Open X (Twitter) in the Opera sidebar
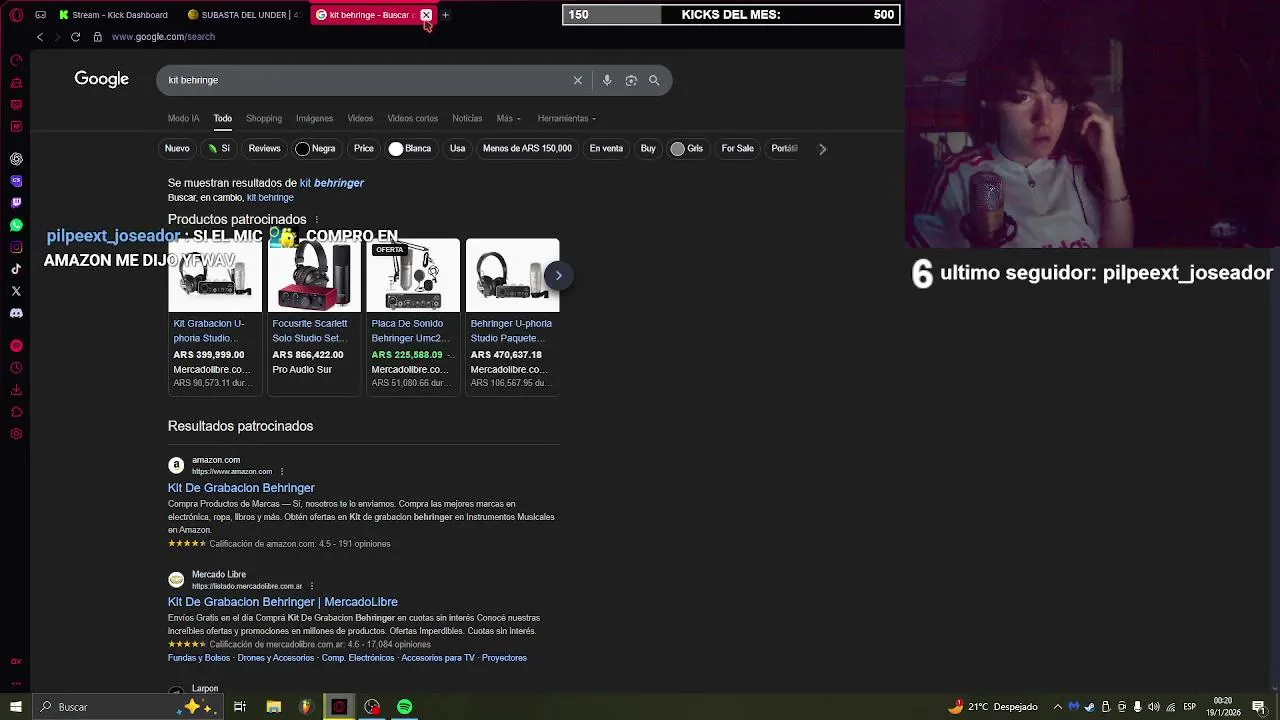Screen dimensions: 1280x720 click(16, 291)
